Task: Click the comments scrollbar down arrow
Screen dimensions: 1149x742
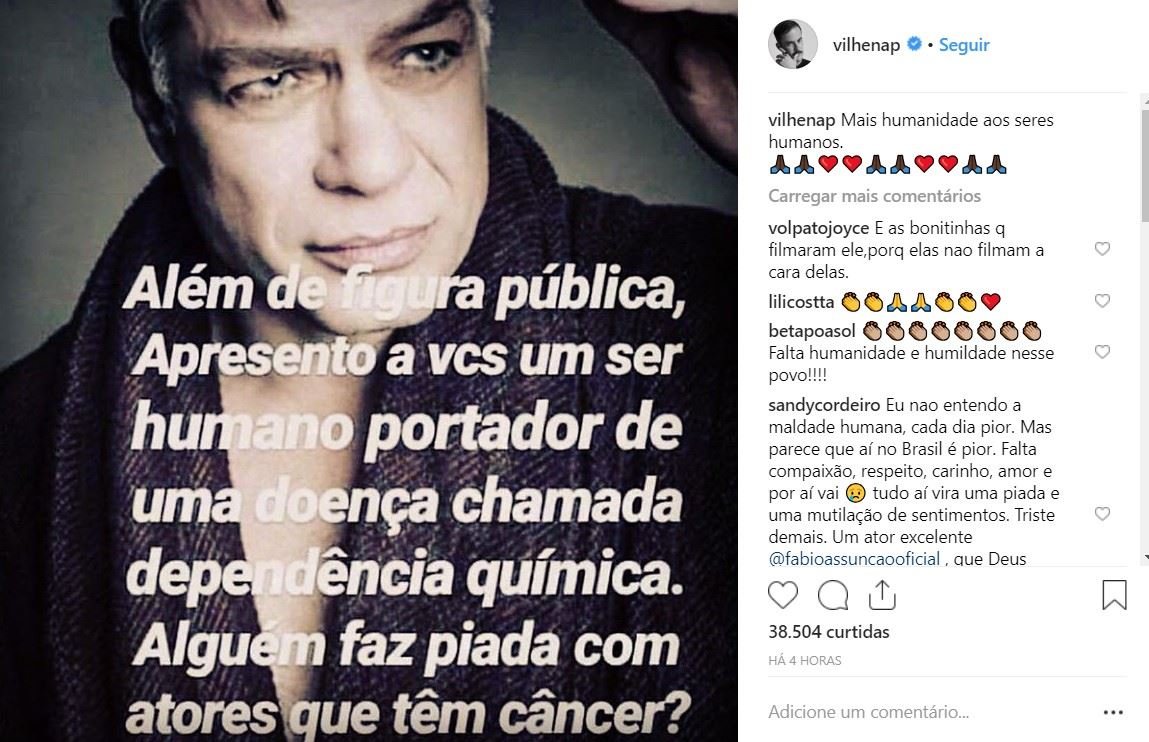Action: [x=1145, y=559]
